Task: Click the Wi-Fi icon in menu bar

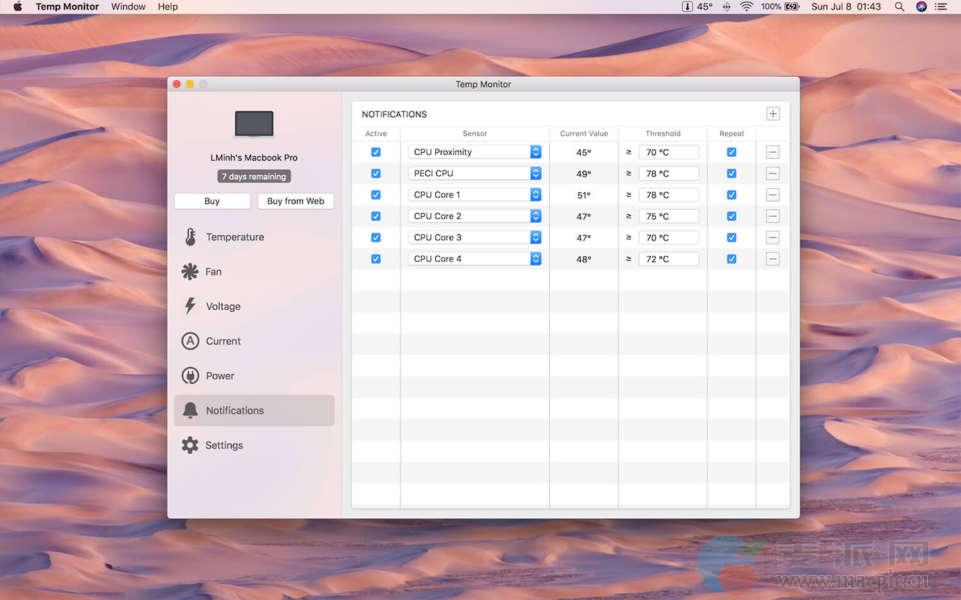Action: 746,7
